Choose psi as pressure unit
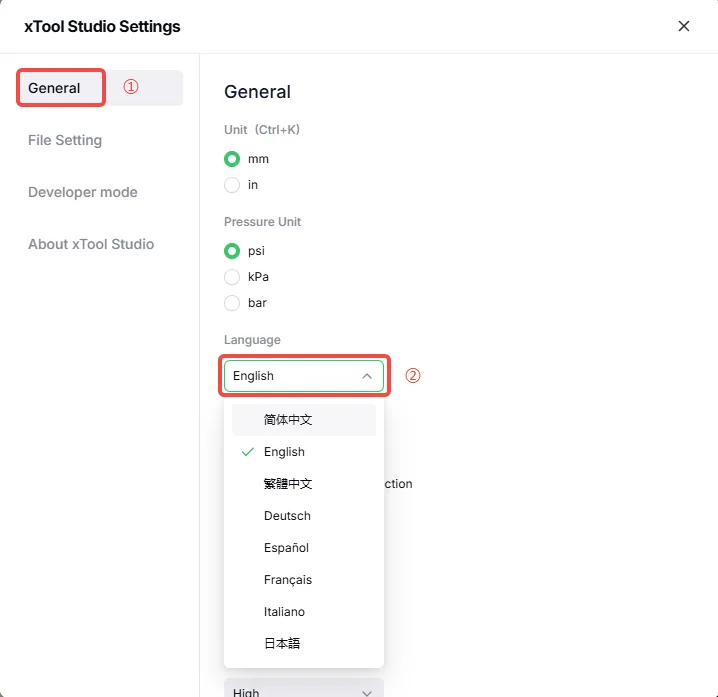The image size is (718, 697). [x=232, y=251]
